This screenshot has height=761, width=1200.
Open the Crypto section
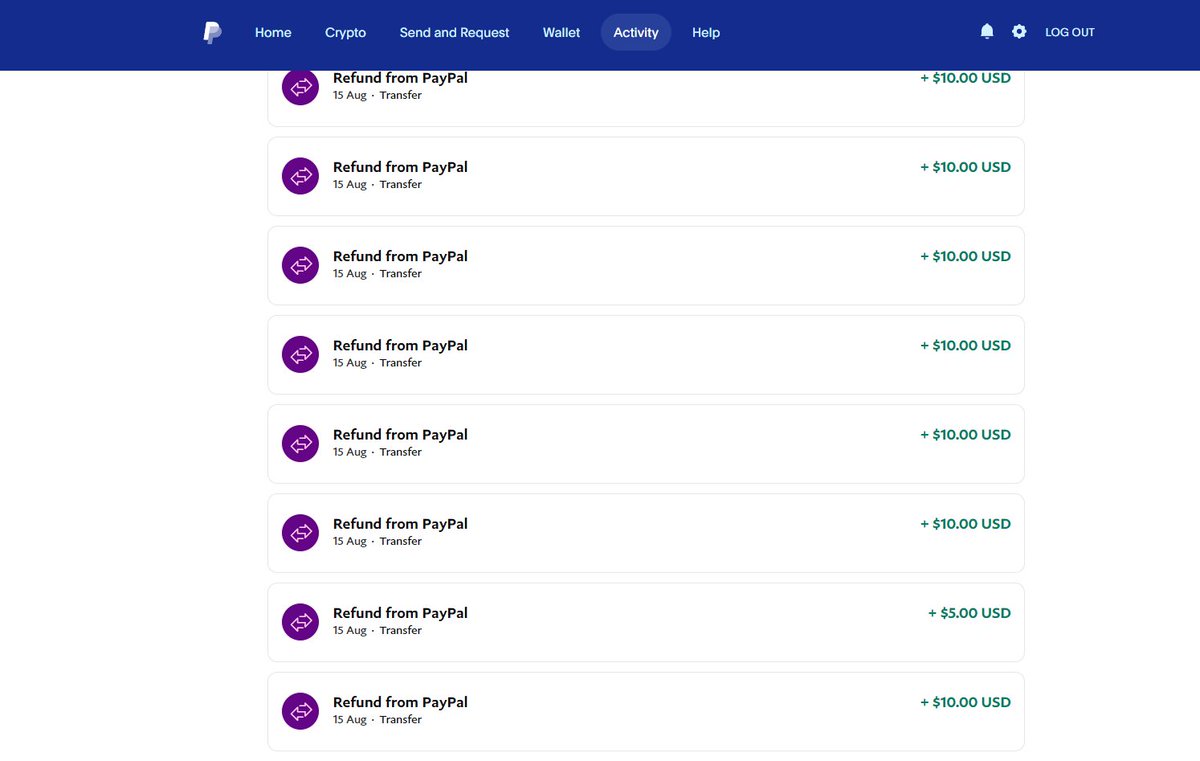click(345, 33)
